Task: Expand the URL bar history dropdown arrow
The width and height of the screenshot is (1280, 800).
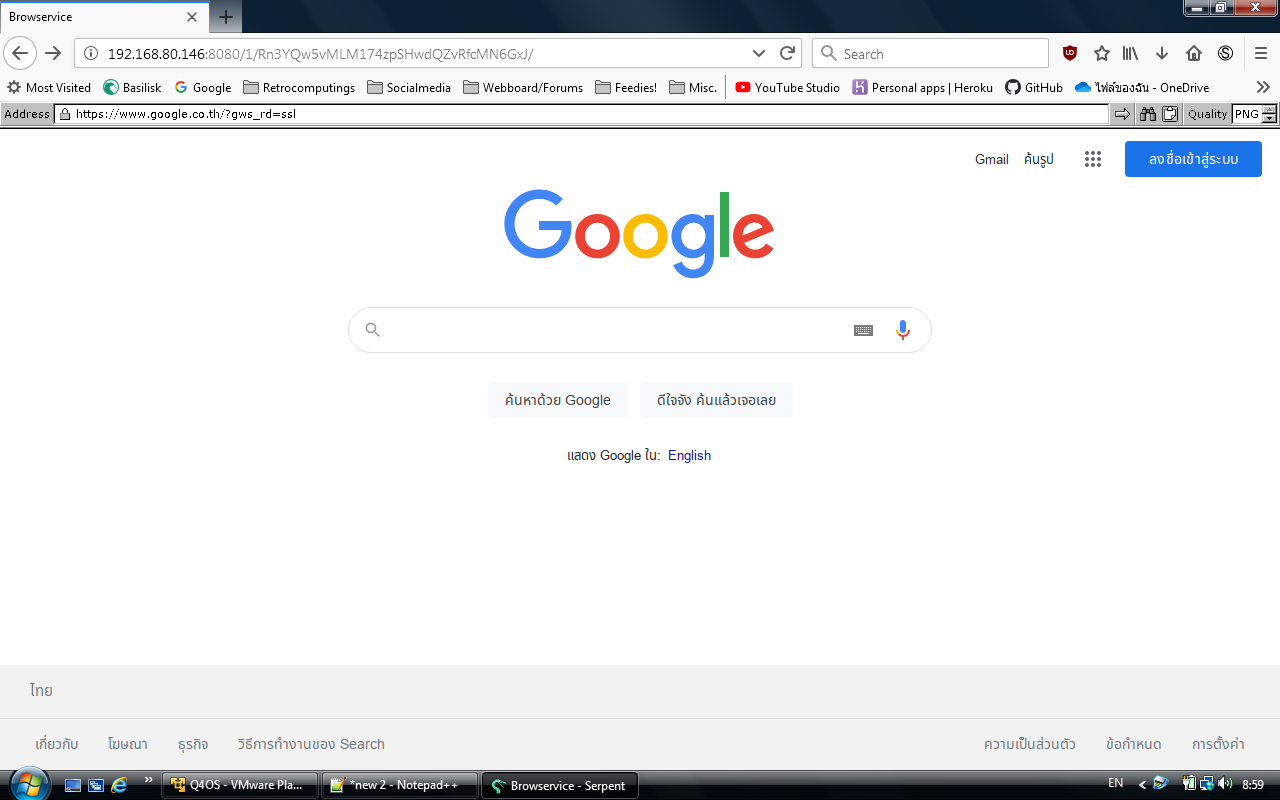Action: point(759,54)
